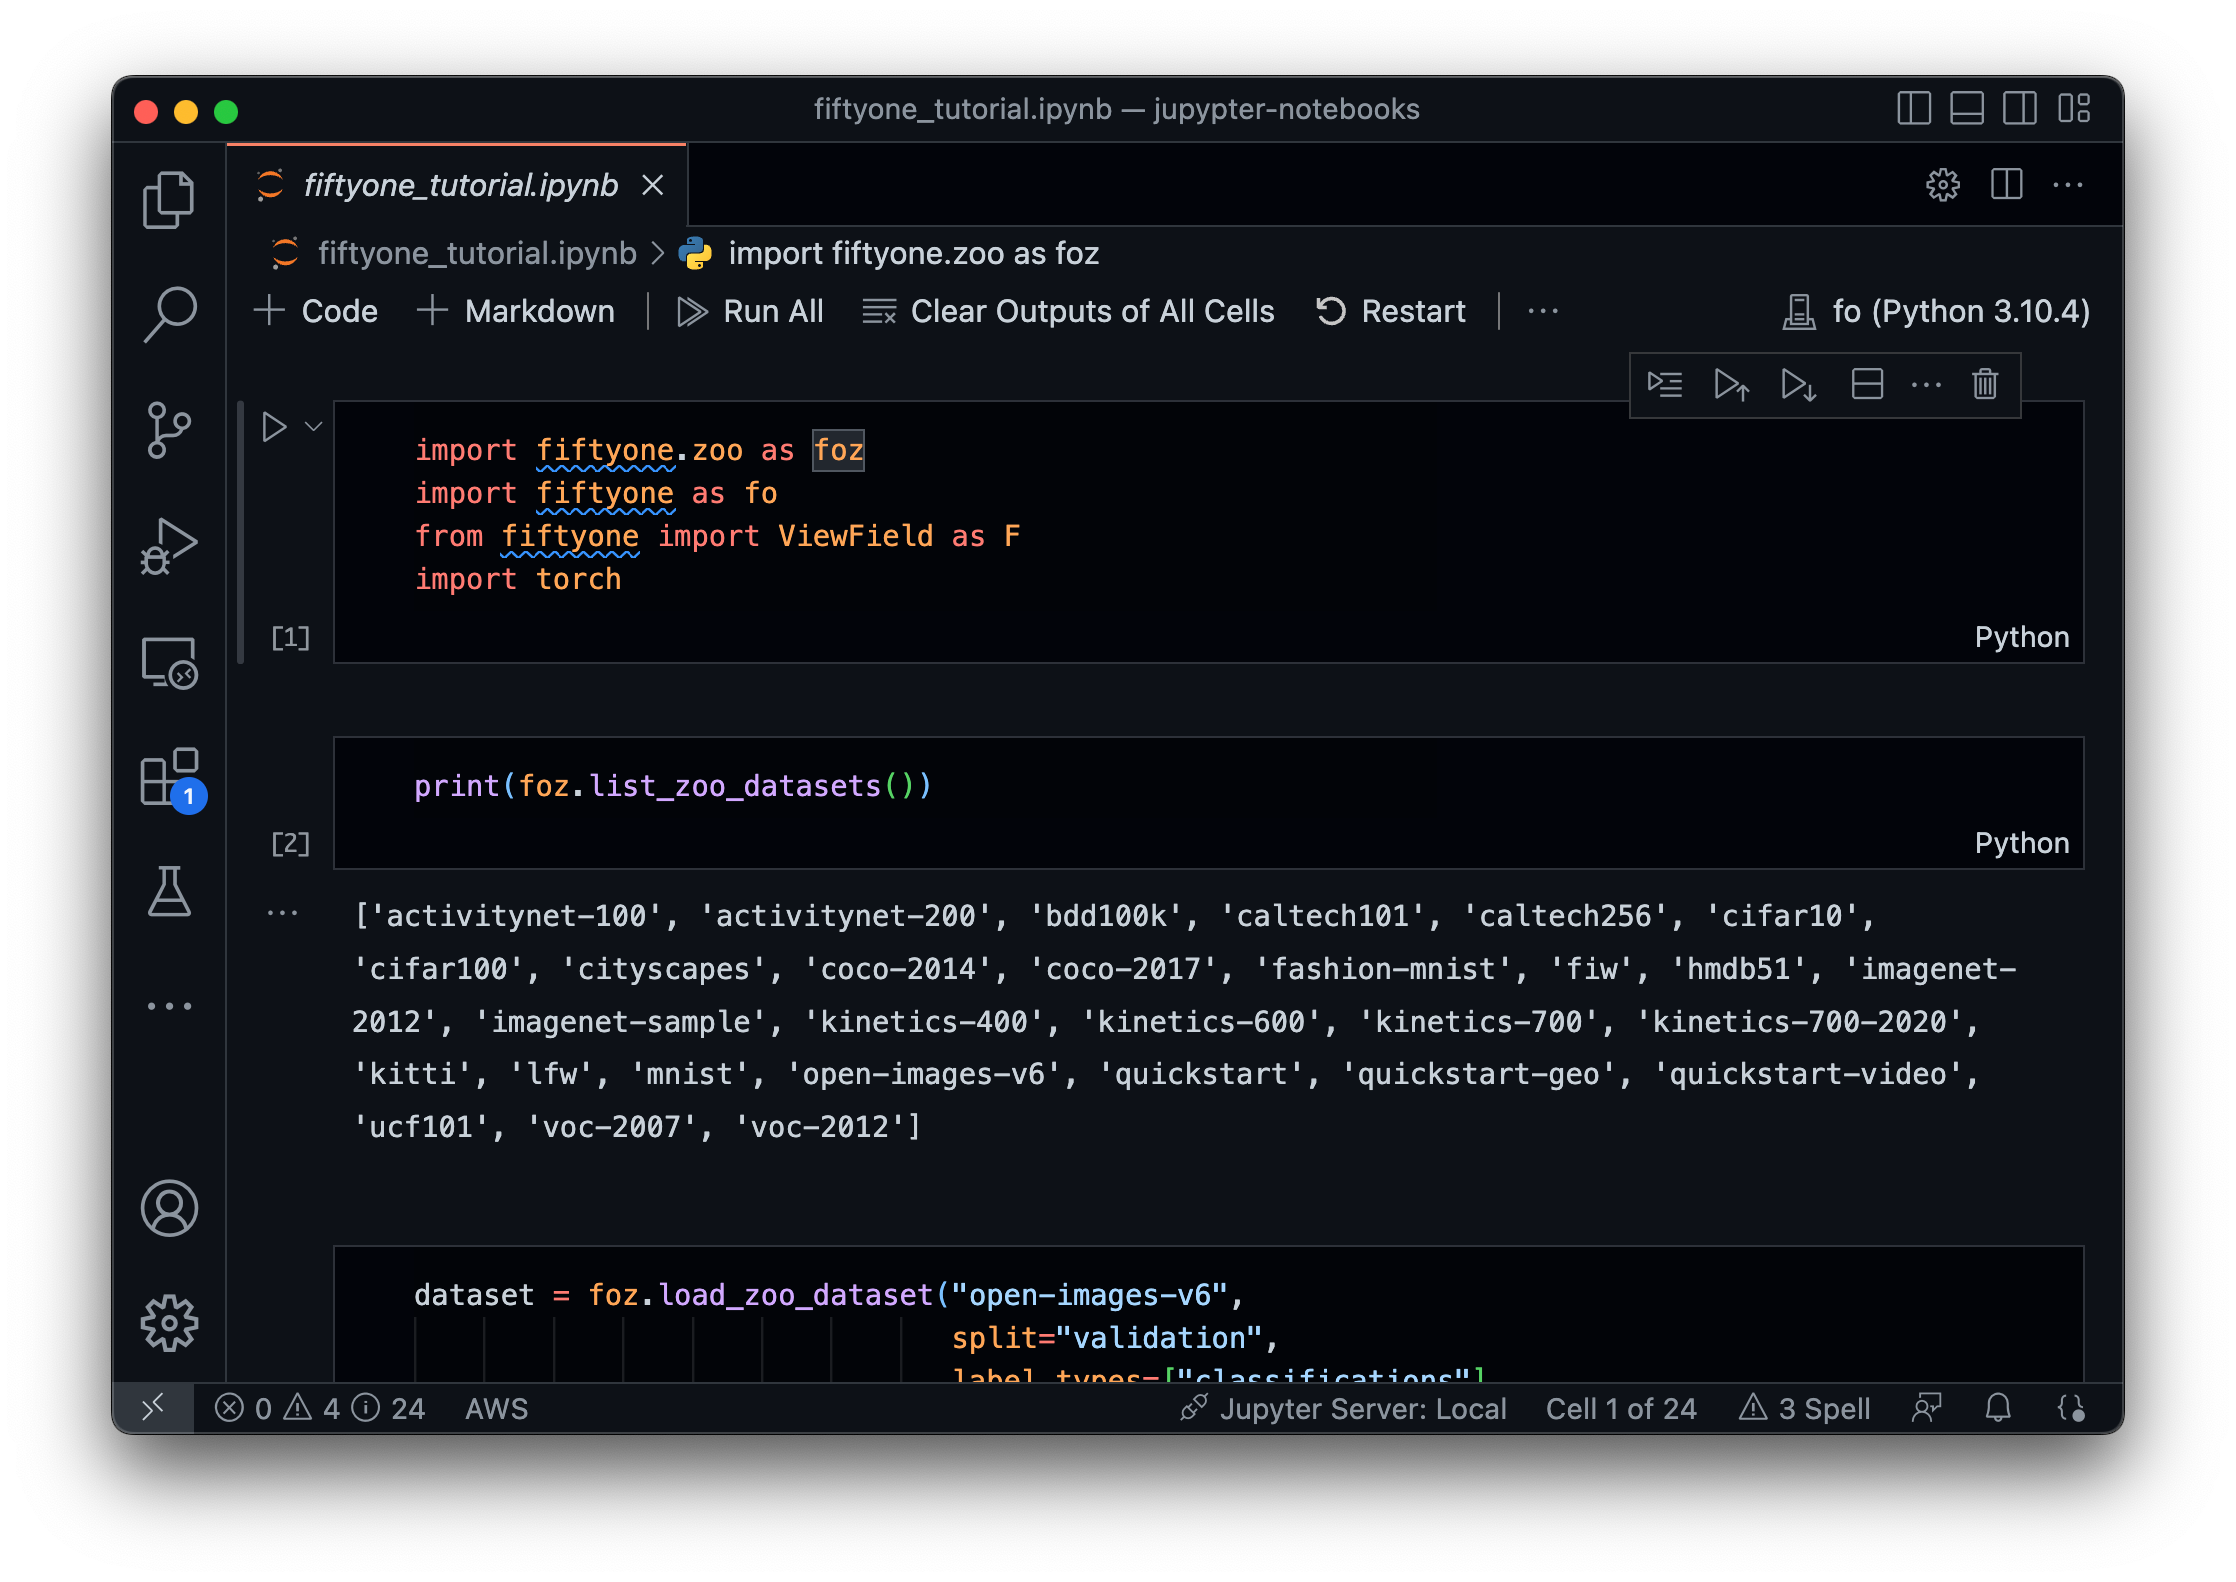Toggle the bottom panel layout icon
2236x1582 pixels.
(x=1967, y=108)
